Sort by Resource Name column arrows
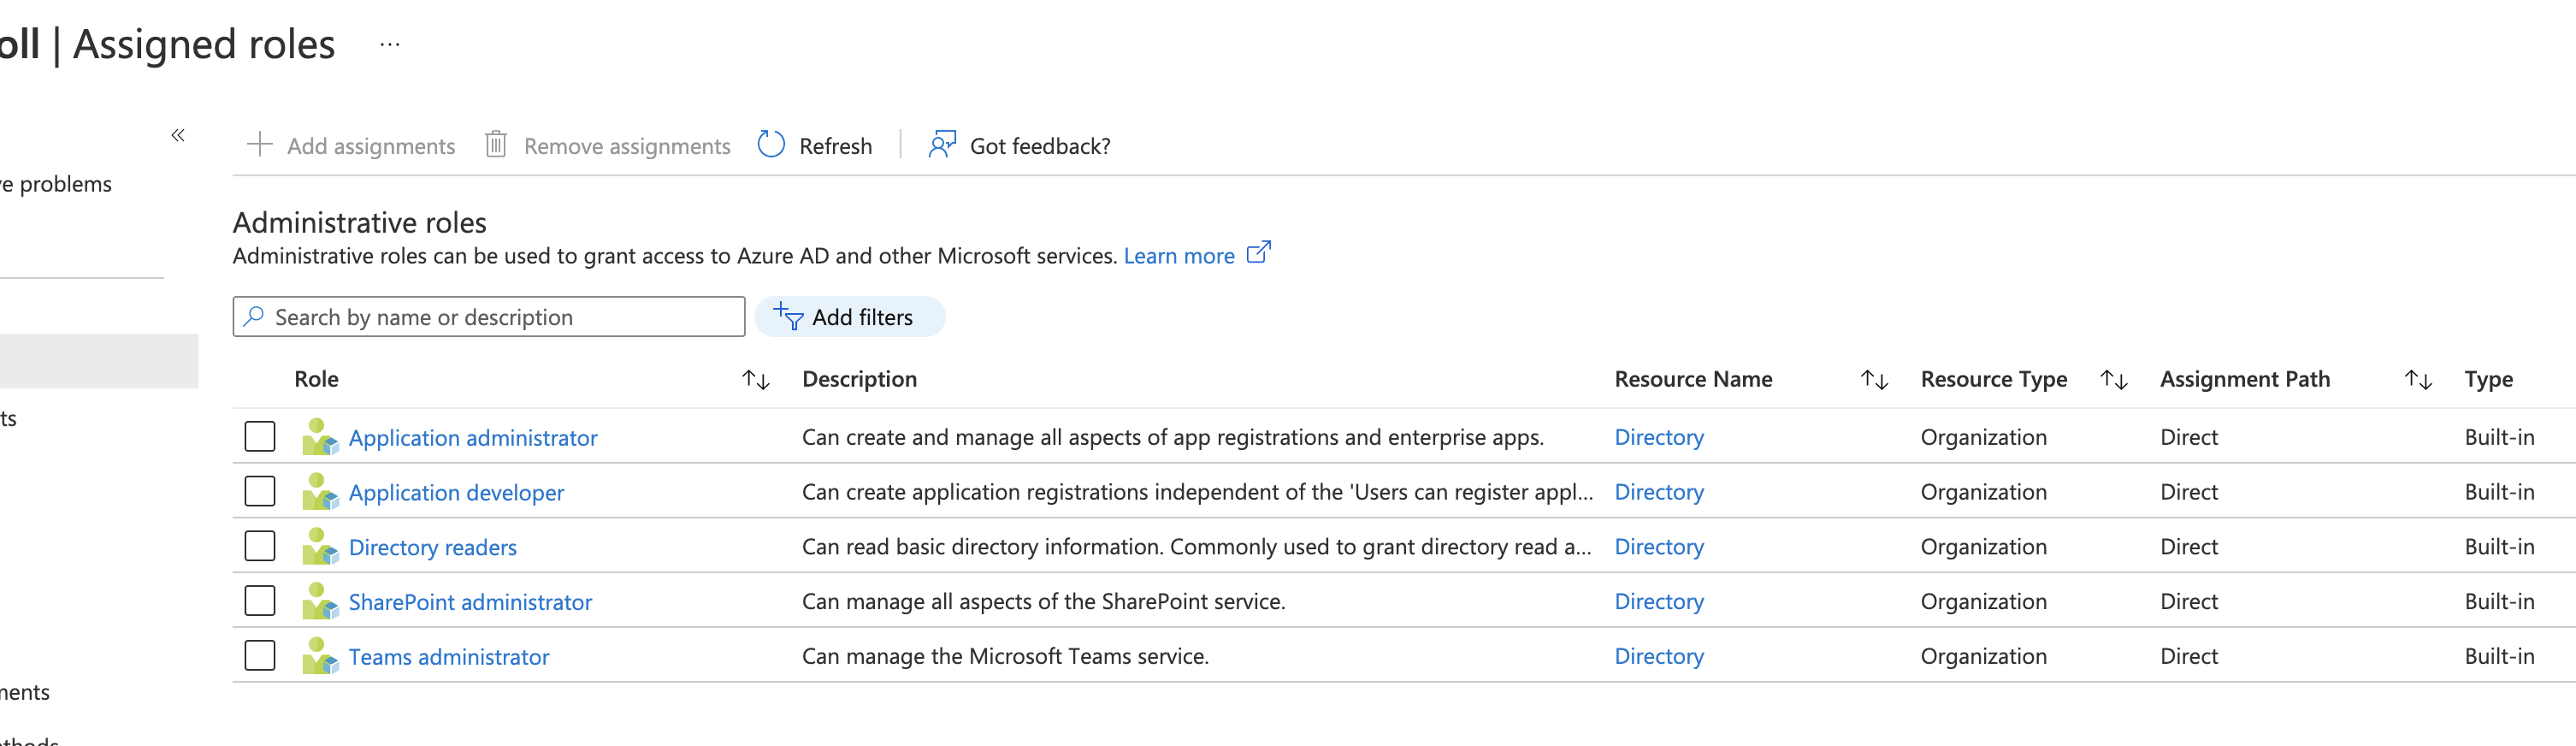2576x746 pixels. pyautogui.click(x=1874, y=380)
